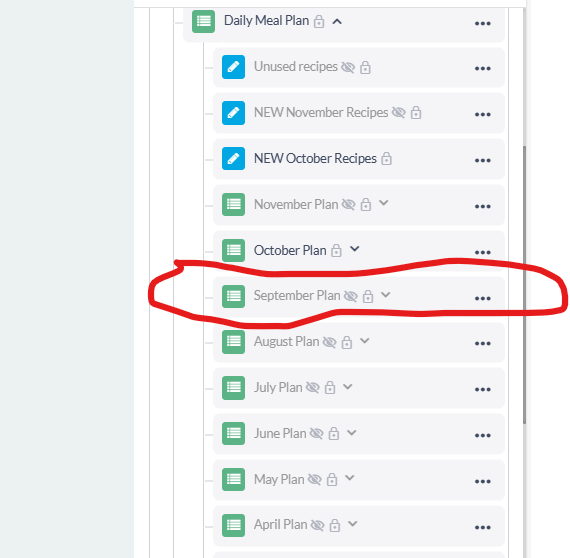Collapse the Daily Meal Plan section

click(337, 21)
